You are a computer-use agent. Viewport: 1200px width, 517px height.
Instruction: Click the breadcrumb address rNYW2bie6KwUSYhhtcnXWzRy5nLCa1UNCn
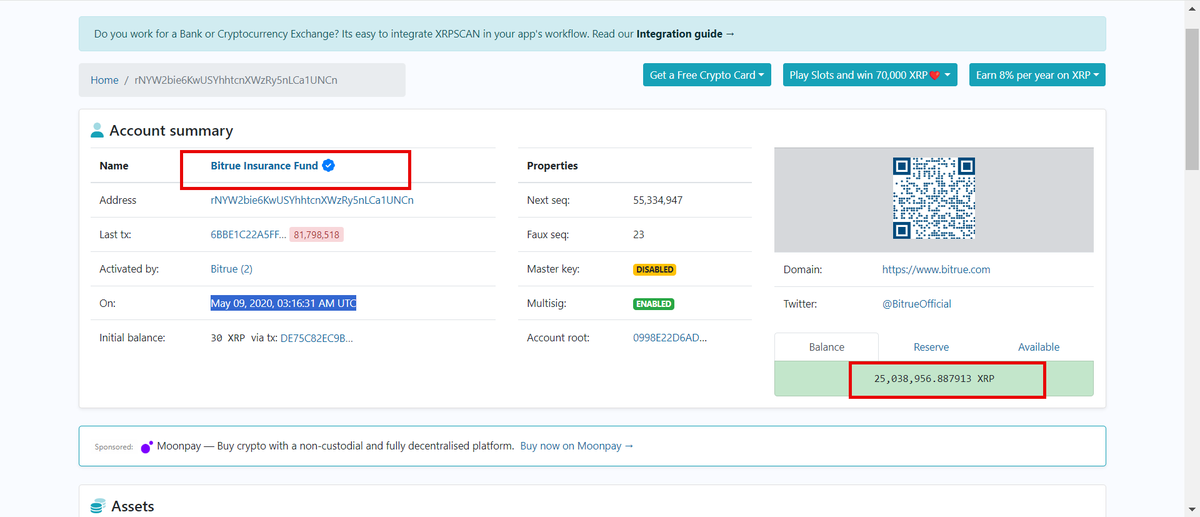(236, 80)
